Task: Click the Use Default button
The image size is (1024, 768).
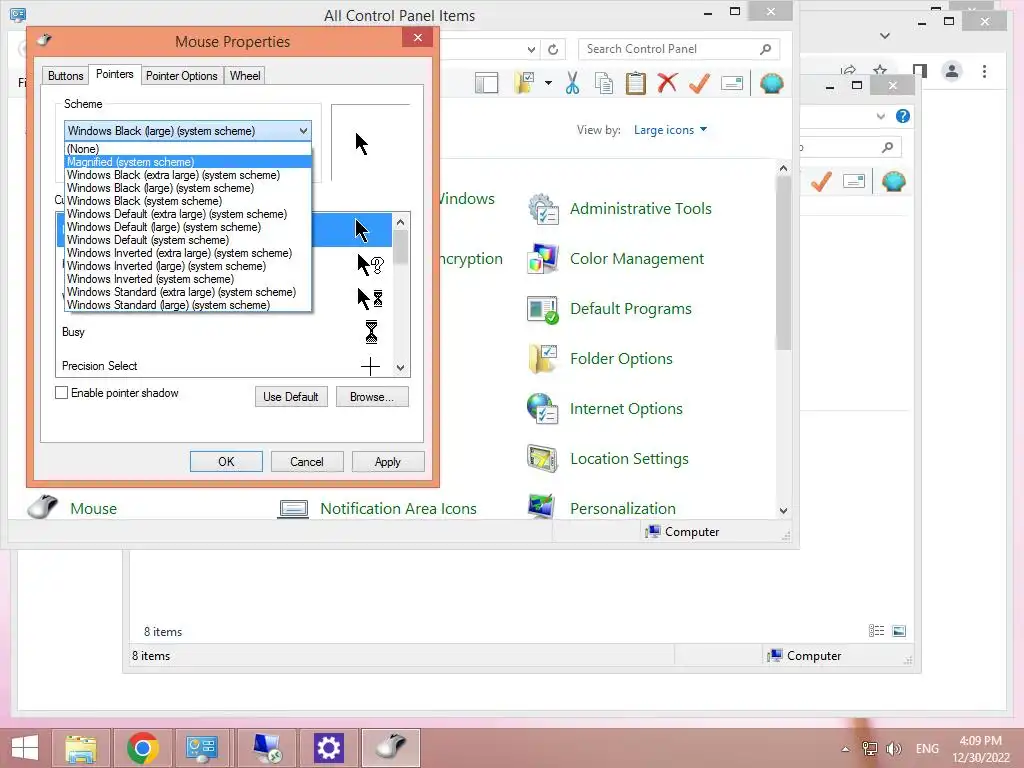Action: pos(291,396)
